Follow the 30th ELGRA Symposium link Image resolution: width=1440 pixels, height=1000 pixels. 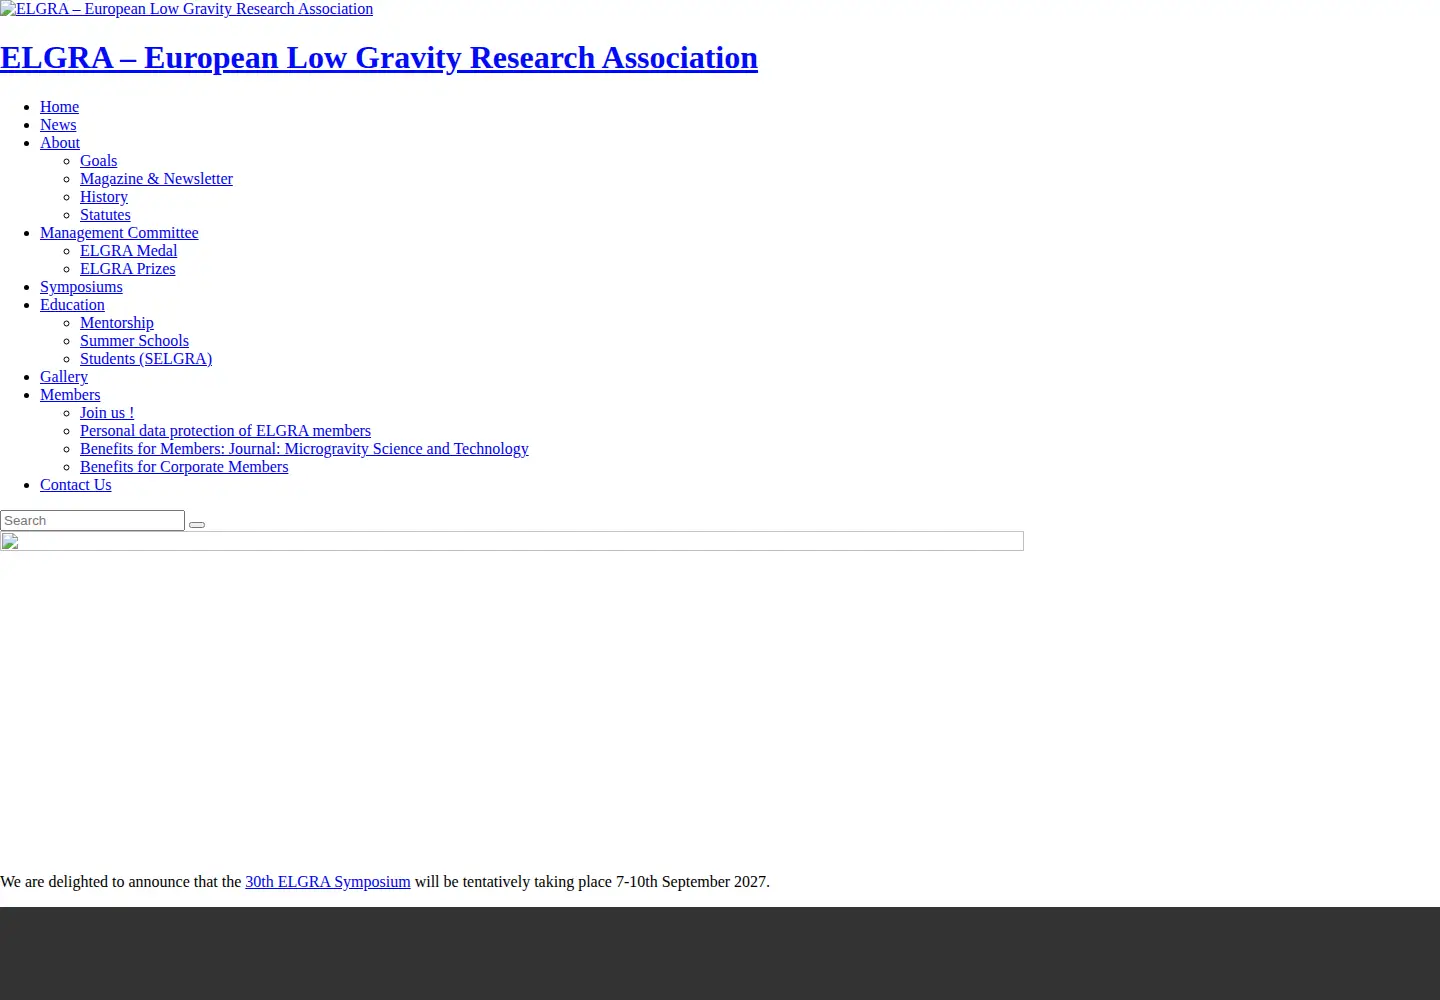tap(328, 882)
